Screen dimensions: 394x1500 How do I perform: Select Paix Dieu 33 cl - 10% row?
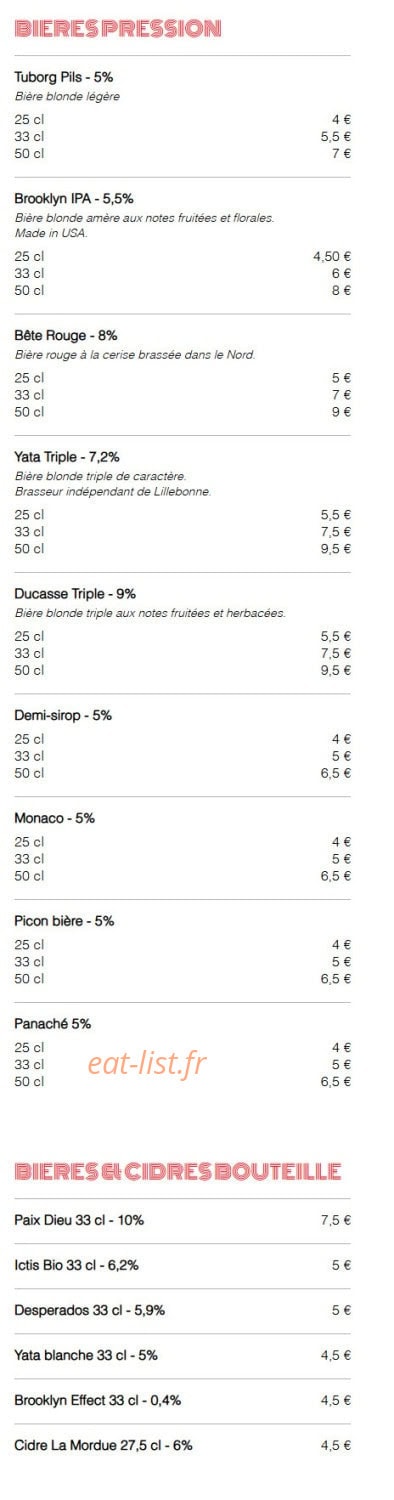(x=183, y=1220)
